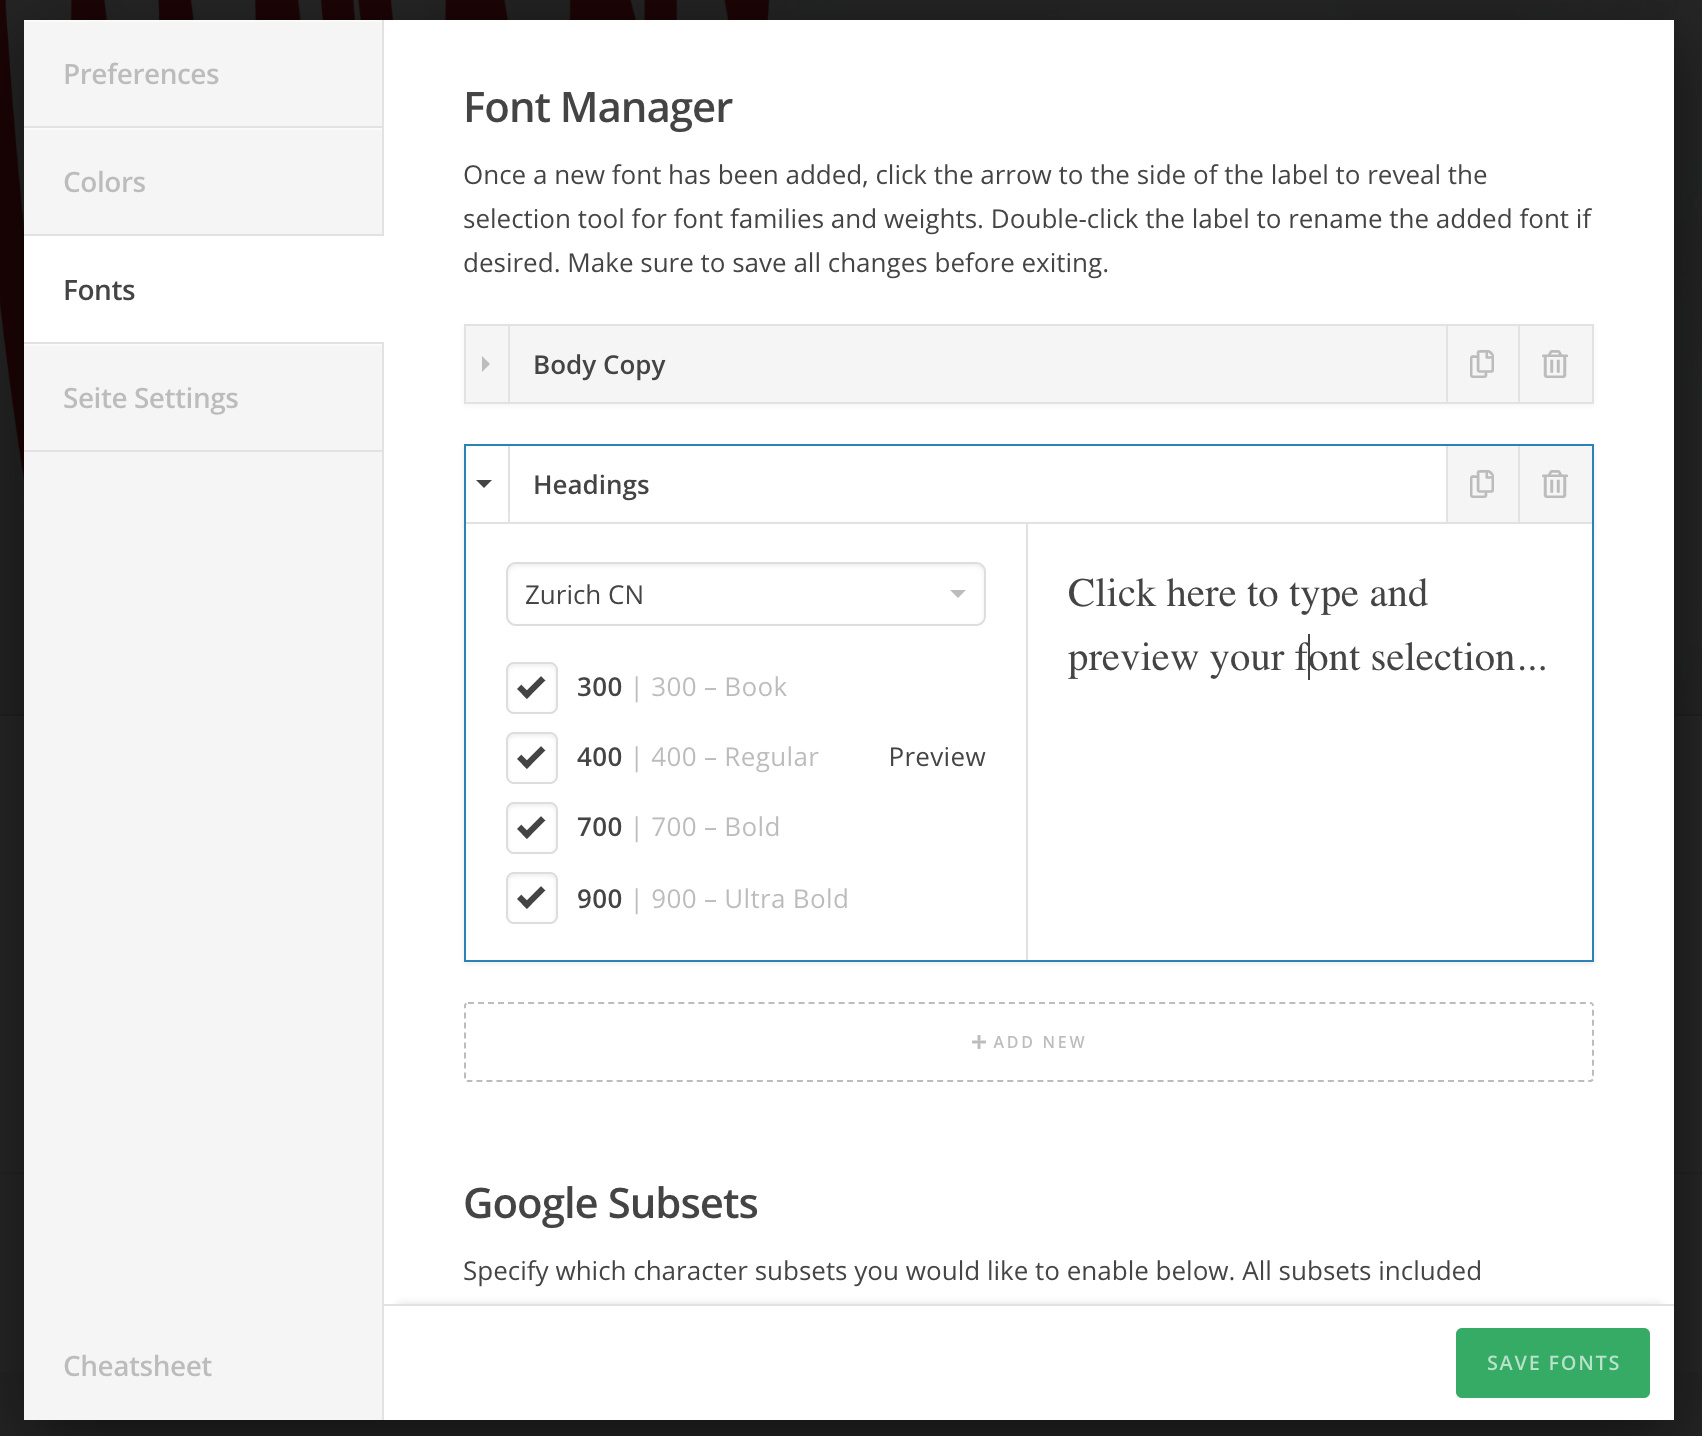The width and height of the screenshot is (1702, 1436).
Task: Duplicate the Headings font entry
Action: click(1482, 484)
